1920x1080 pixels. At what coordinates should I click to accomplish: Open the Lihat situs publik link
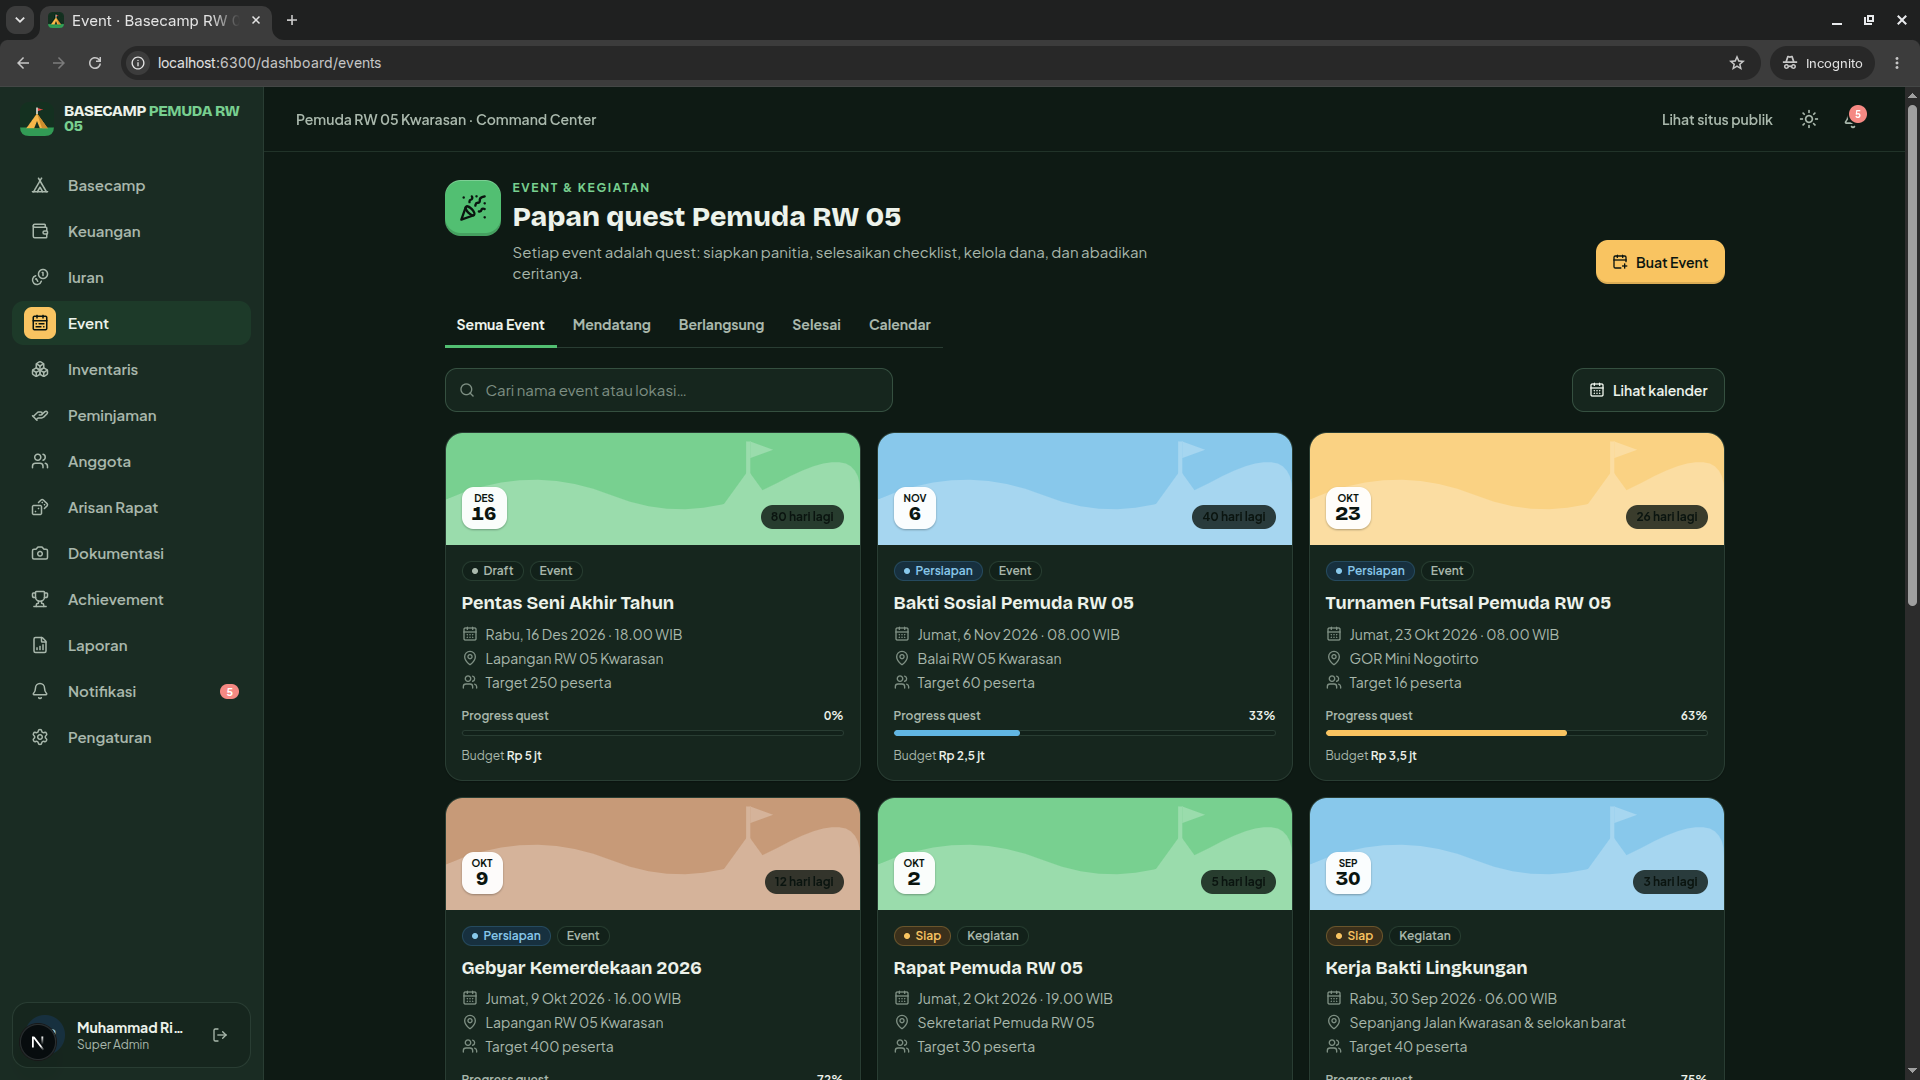click(x=1717, y=120)
